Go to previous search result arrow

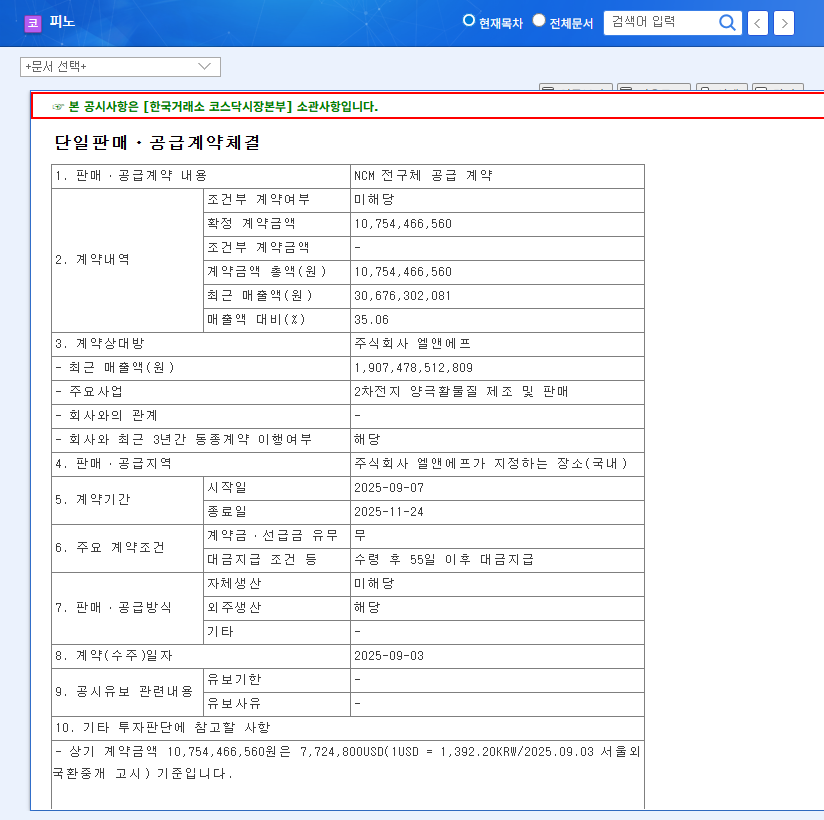758,23
